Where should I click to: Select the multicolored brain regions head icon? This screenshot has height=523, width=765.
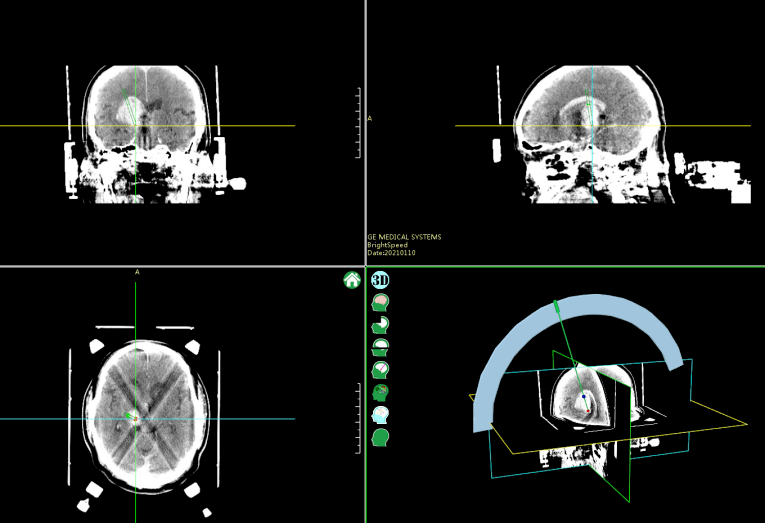coord(380,392)
